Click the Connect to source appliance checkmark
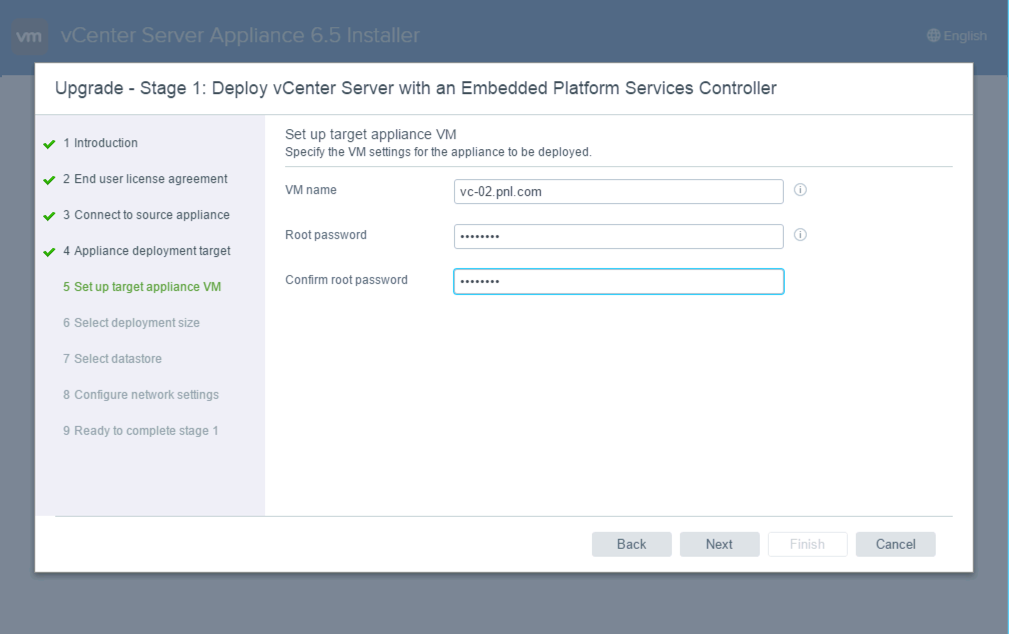This screenshot has width=1009, height=634. point(49,216)
